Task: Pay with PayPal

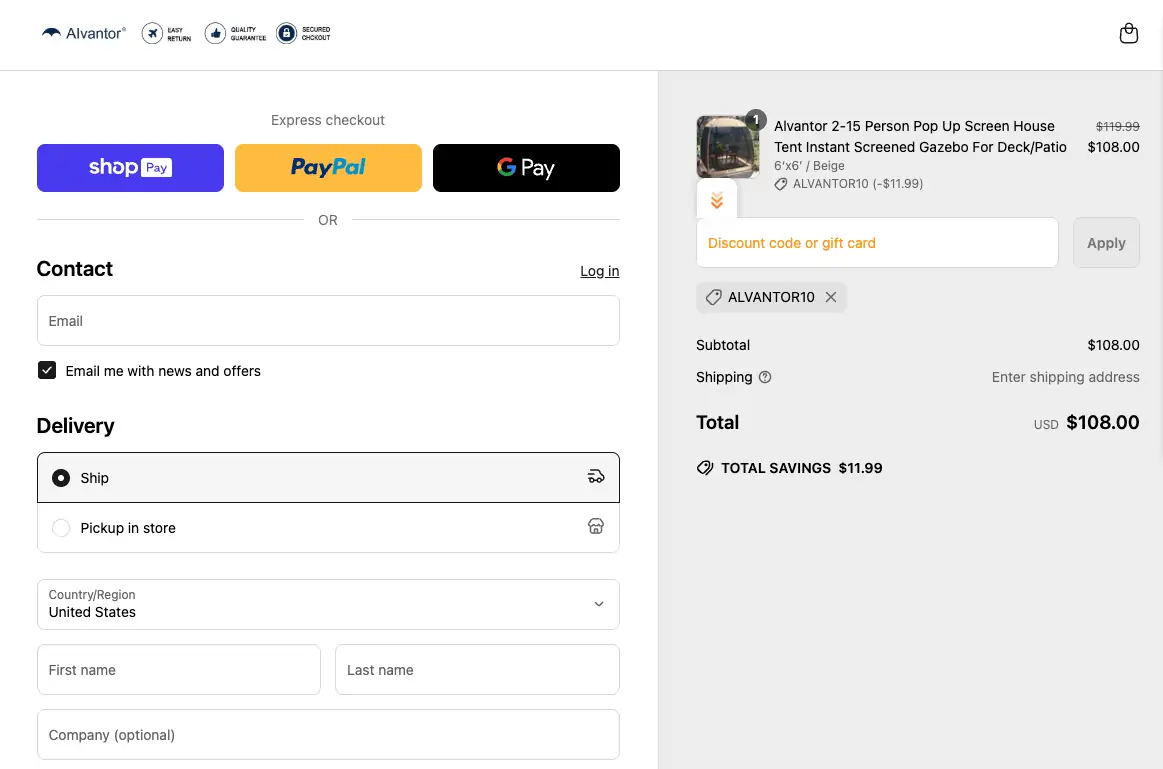Action: (x=328, y=168)
